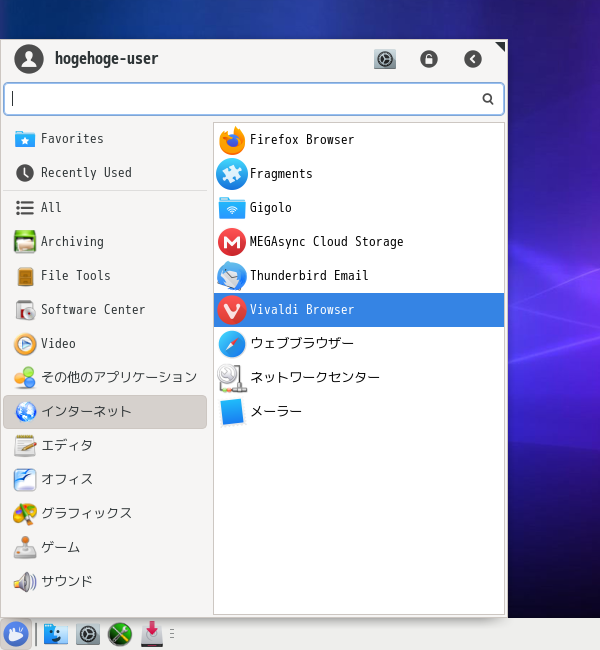Launch the ウェブブラウザー application
Viewport: 600px width, 650px height.
click(x=359, y=344)
